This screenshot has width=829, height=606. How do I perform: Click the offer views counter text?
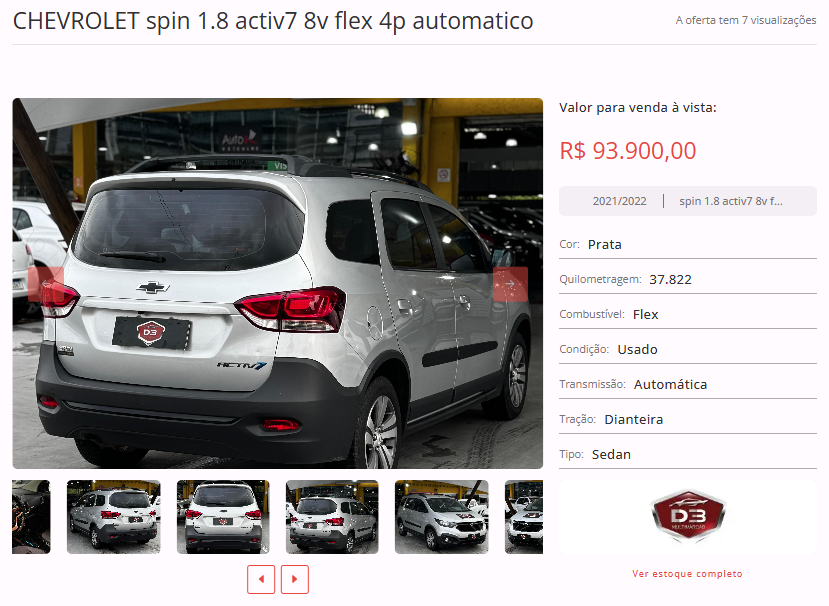coord(746,20)
